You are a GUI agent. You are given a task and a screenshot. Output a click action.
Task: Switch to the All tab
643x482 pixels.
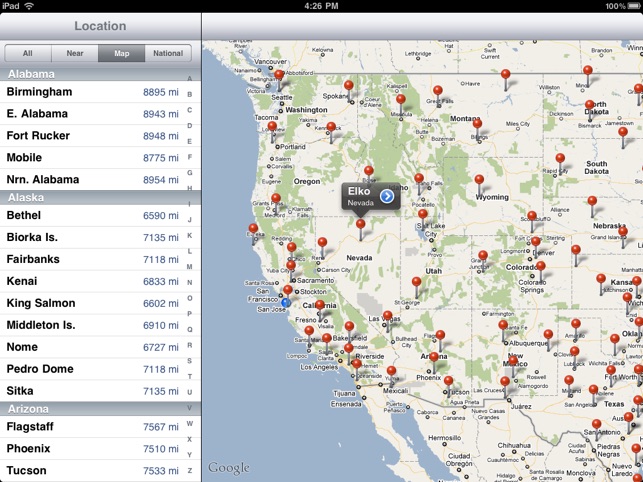(x=28, y=53)
